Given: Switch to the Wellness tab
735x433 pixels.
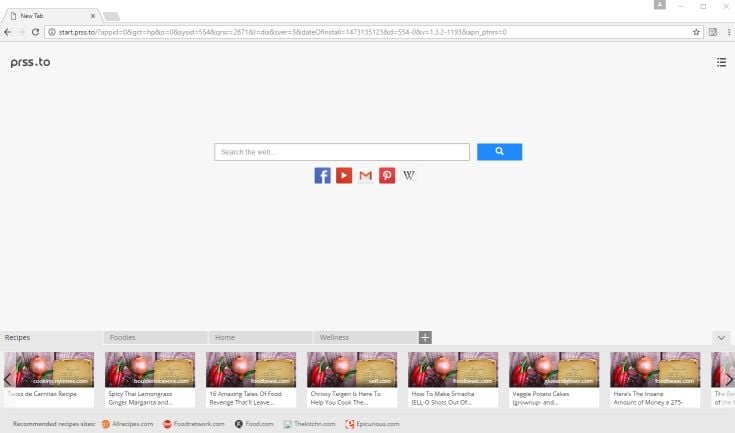Looking at the screenshot, I should click(x=366, y=337).
